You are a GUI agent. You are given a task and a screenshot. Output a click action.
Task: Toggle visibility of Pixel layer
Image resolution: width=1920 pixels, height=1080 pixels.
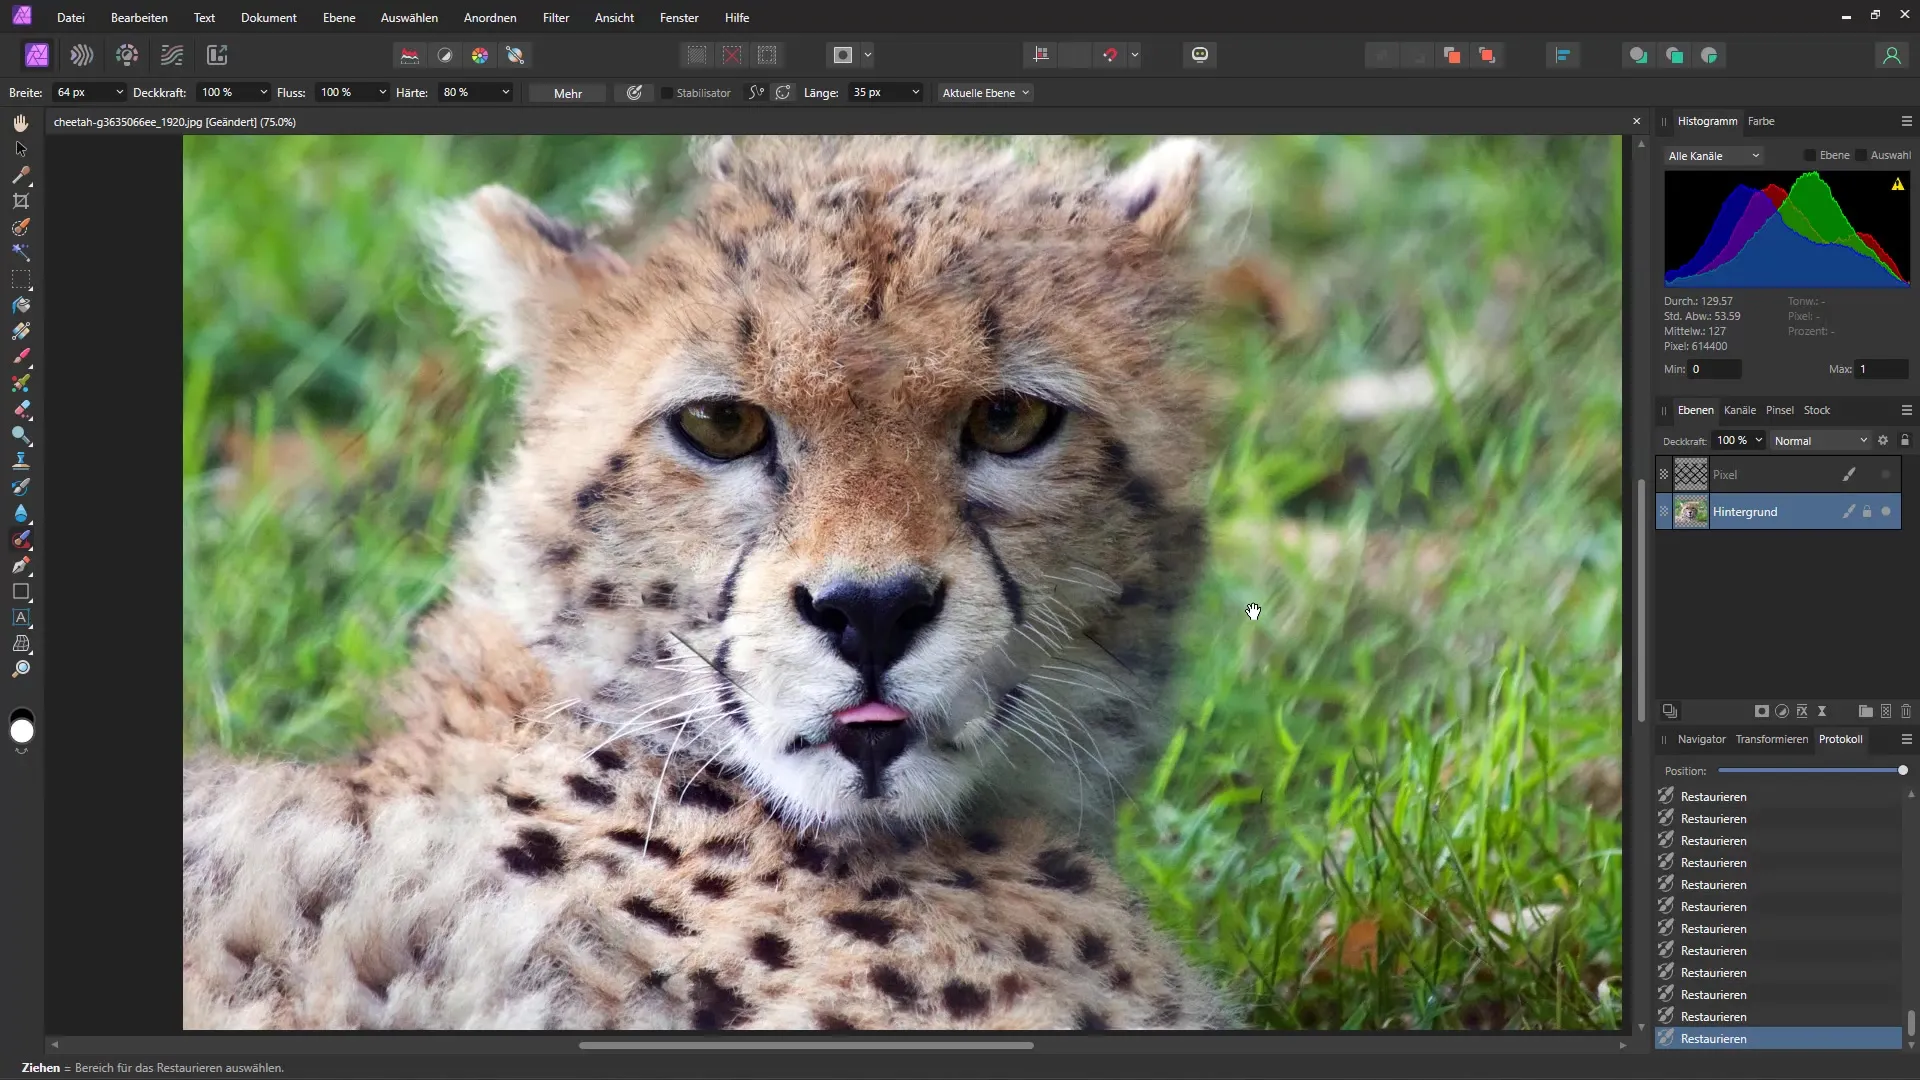click(x=1886, y=475)
